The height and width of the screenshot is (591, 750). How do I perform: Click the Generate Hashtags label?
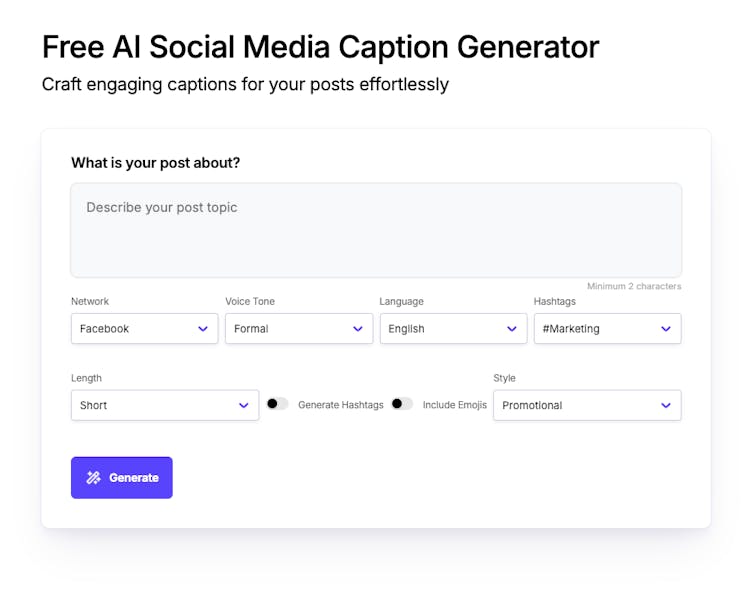click(340, 405)
